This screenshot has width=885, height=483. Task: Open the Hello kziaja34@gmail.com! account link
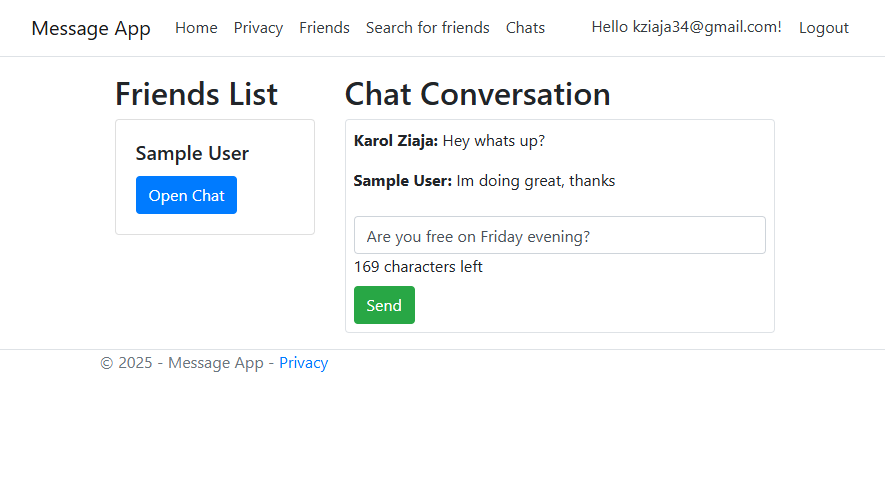tap(686, 27)
